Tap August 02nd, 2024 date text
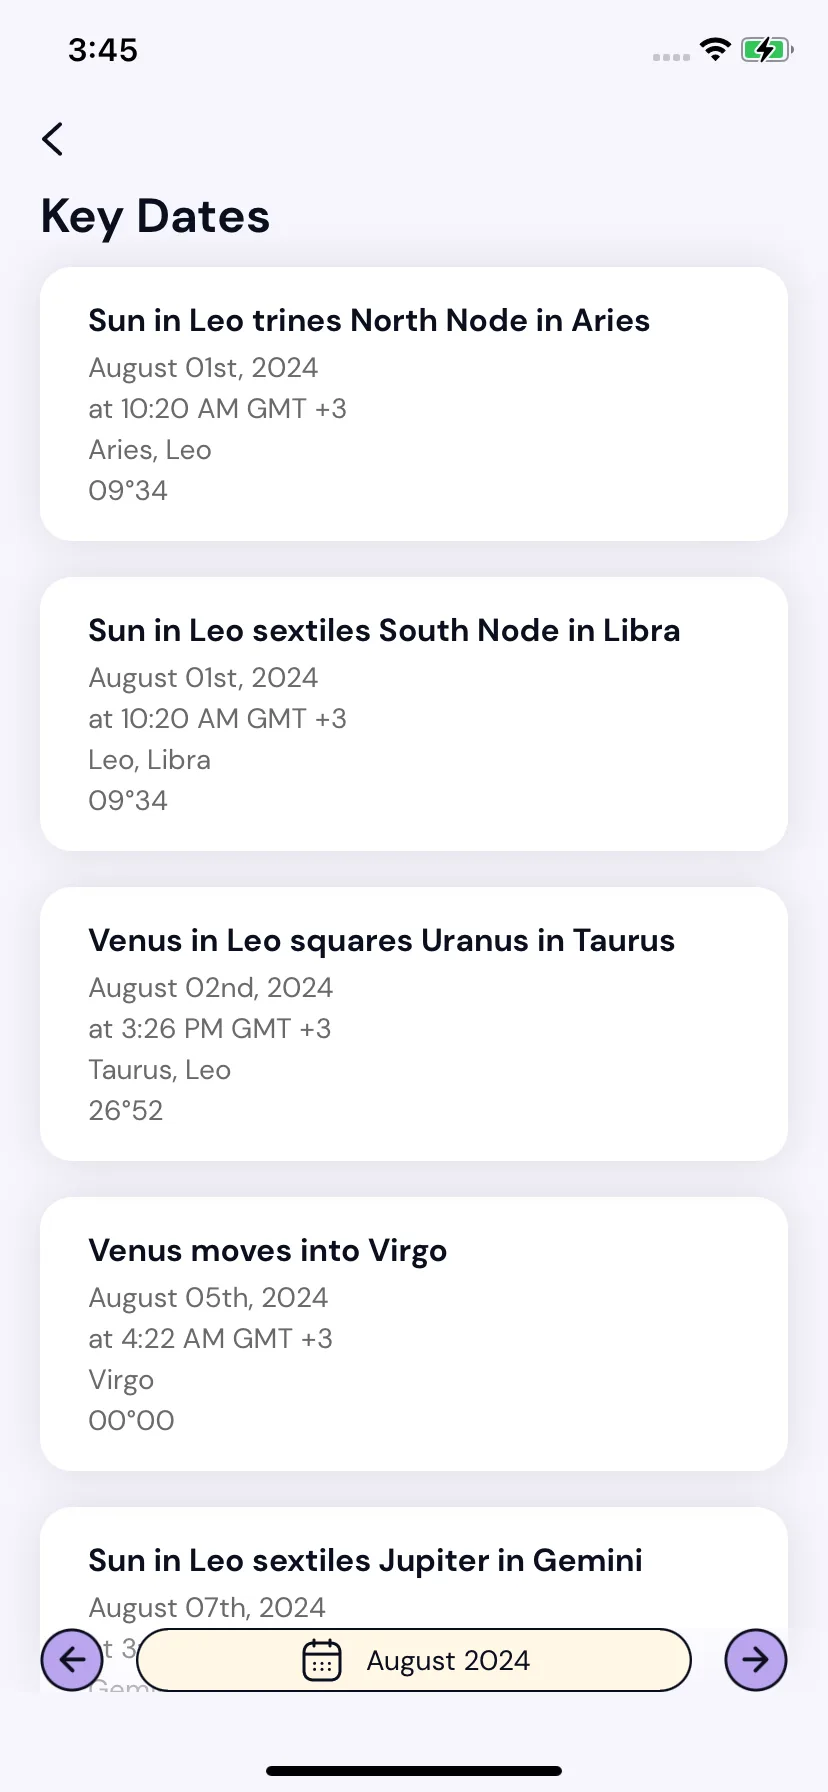 pos(211,988)
